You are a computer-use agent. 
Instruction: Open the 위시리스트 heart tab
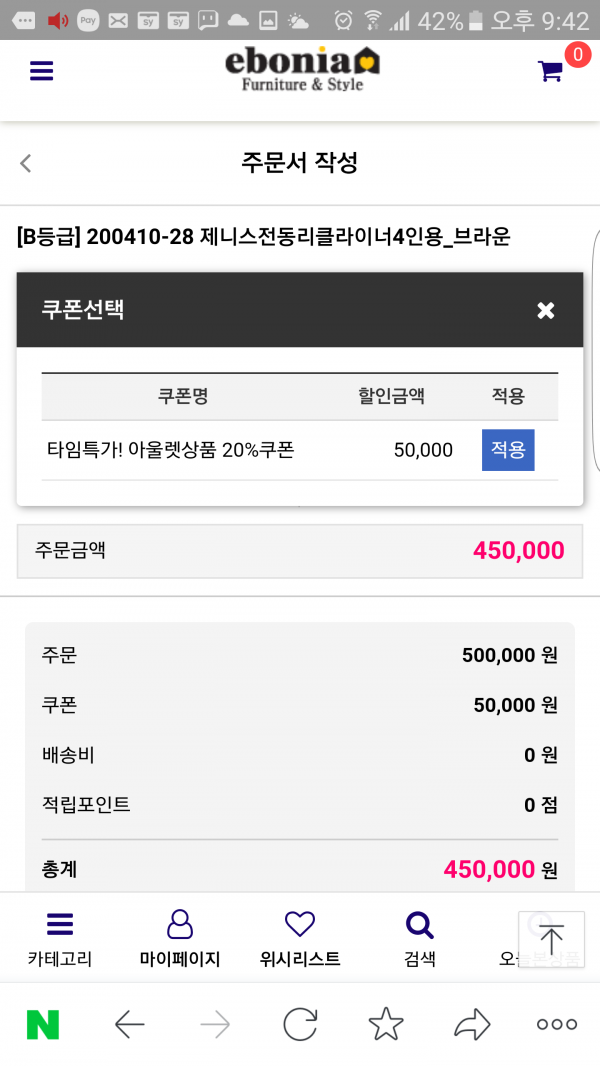[x=300, y=938]
